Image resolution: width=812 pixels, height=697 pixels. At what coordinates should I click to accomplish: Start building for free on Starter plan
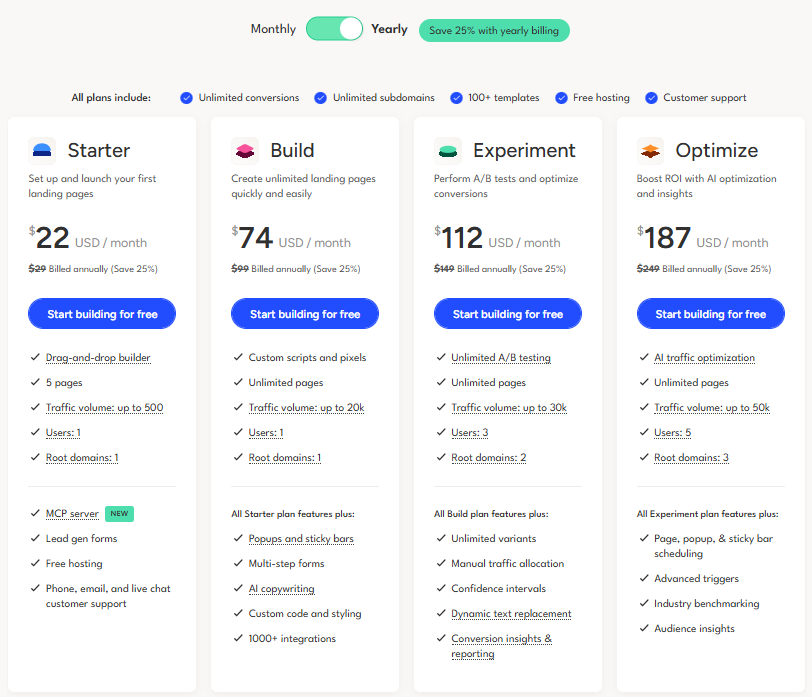[102, 314]
